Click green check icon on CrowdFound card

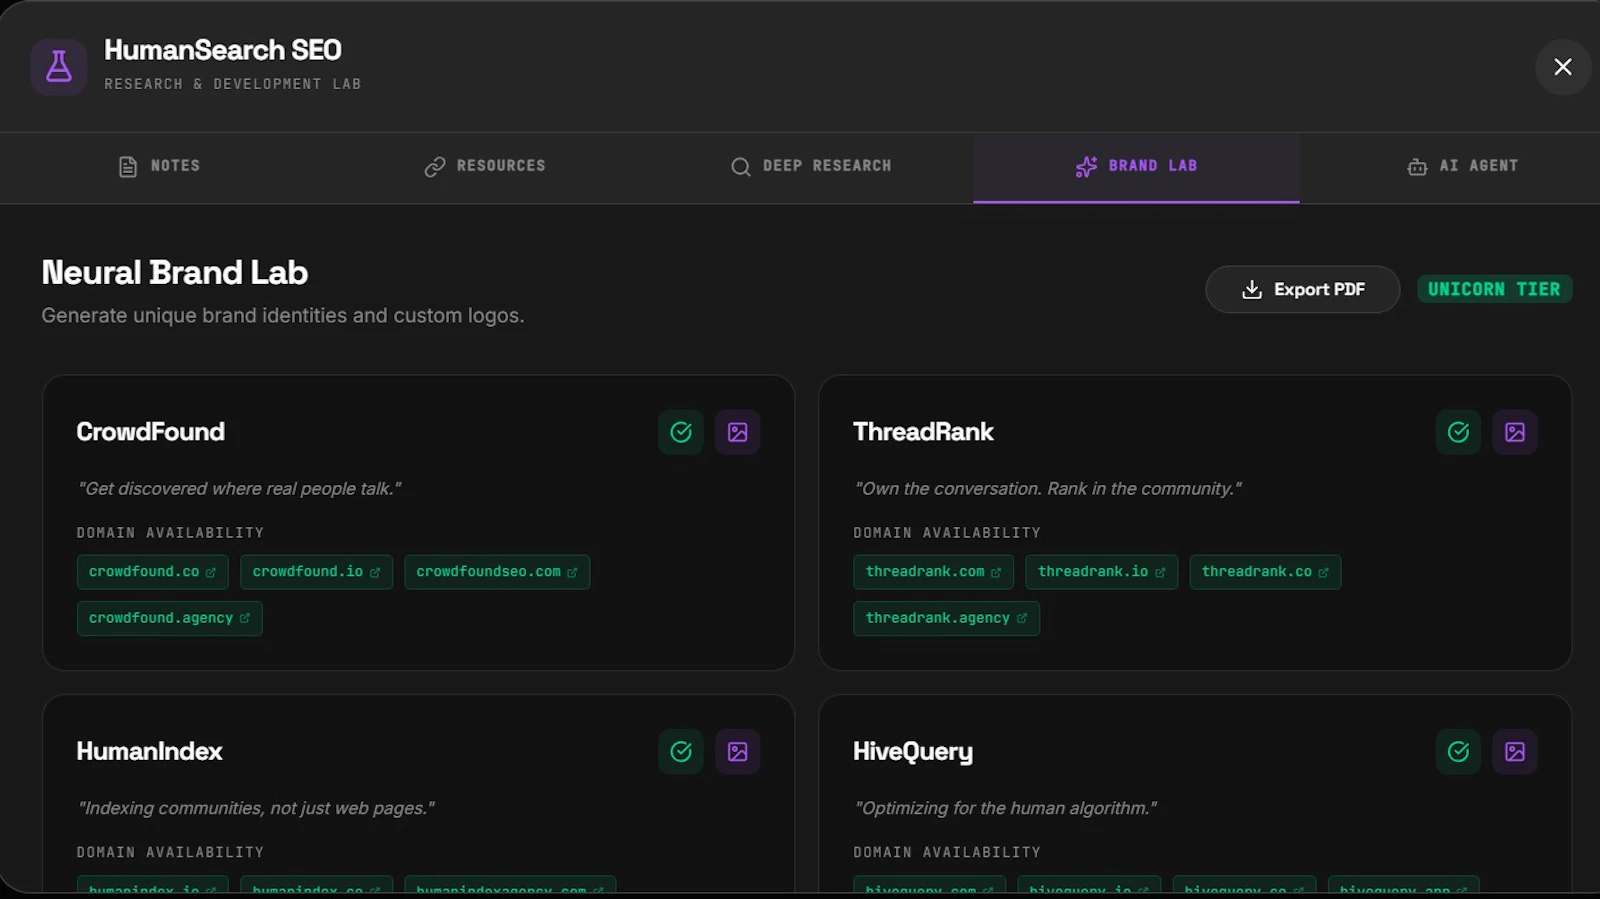tap(681, 432)
